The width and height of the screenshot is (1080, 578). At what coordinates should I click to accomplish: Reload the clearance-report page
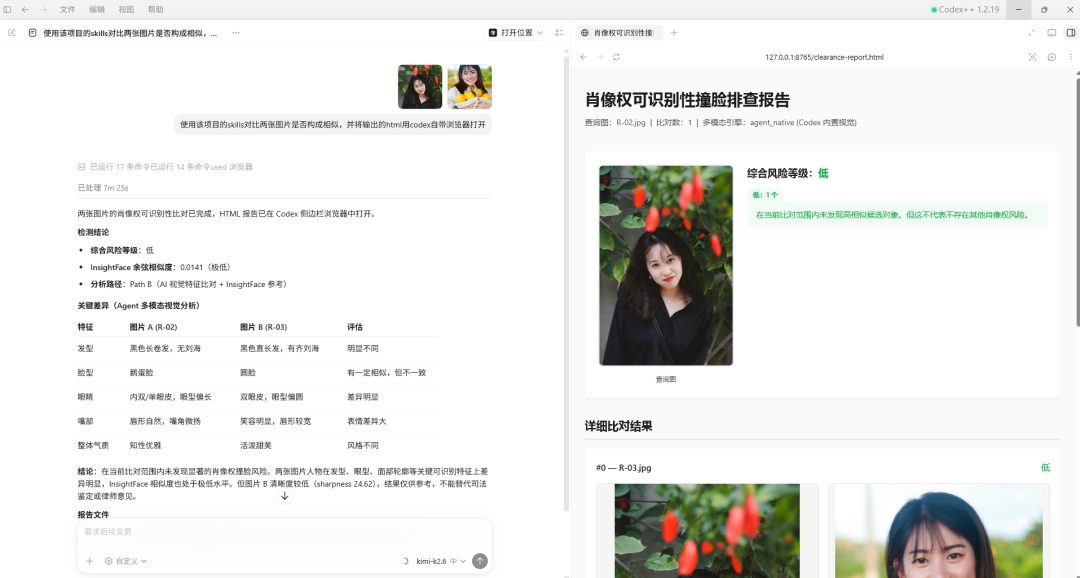tap(616, 57)
